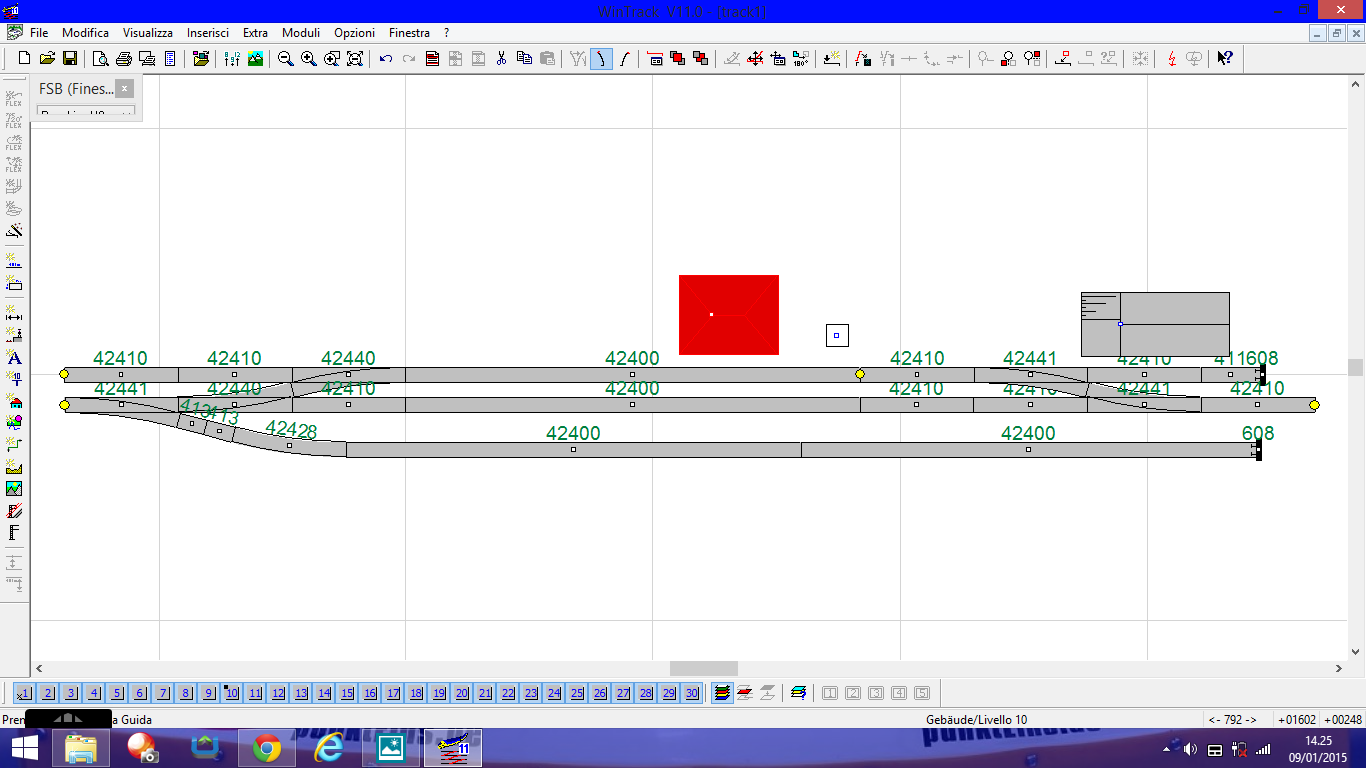Toggle show all layers stack icon
Screen dimensions: 1366x768
tap(722, 693)
